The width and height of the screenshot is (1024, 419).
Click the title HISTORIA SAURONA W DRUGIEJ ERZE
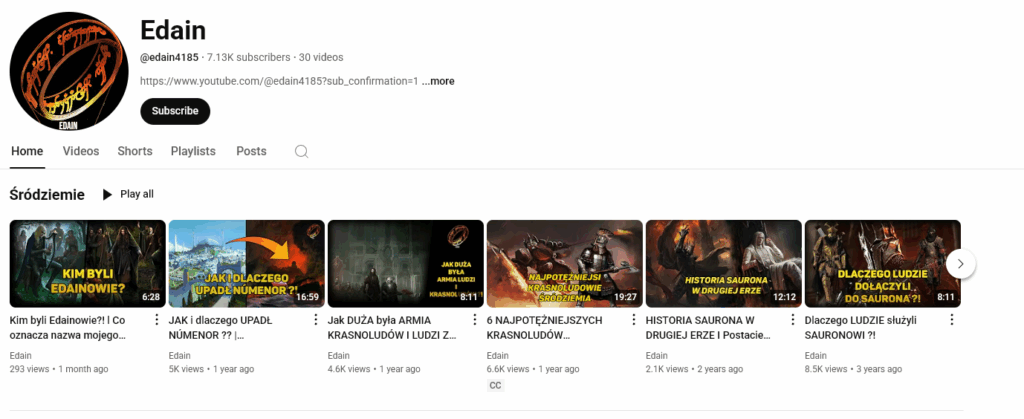coord(708,328)
